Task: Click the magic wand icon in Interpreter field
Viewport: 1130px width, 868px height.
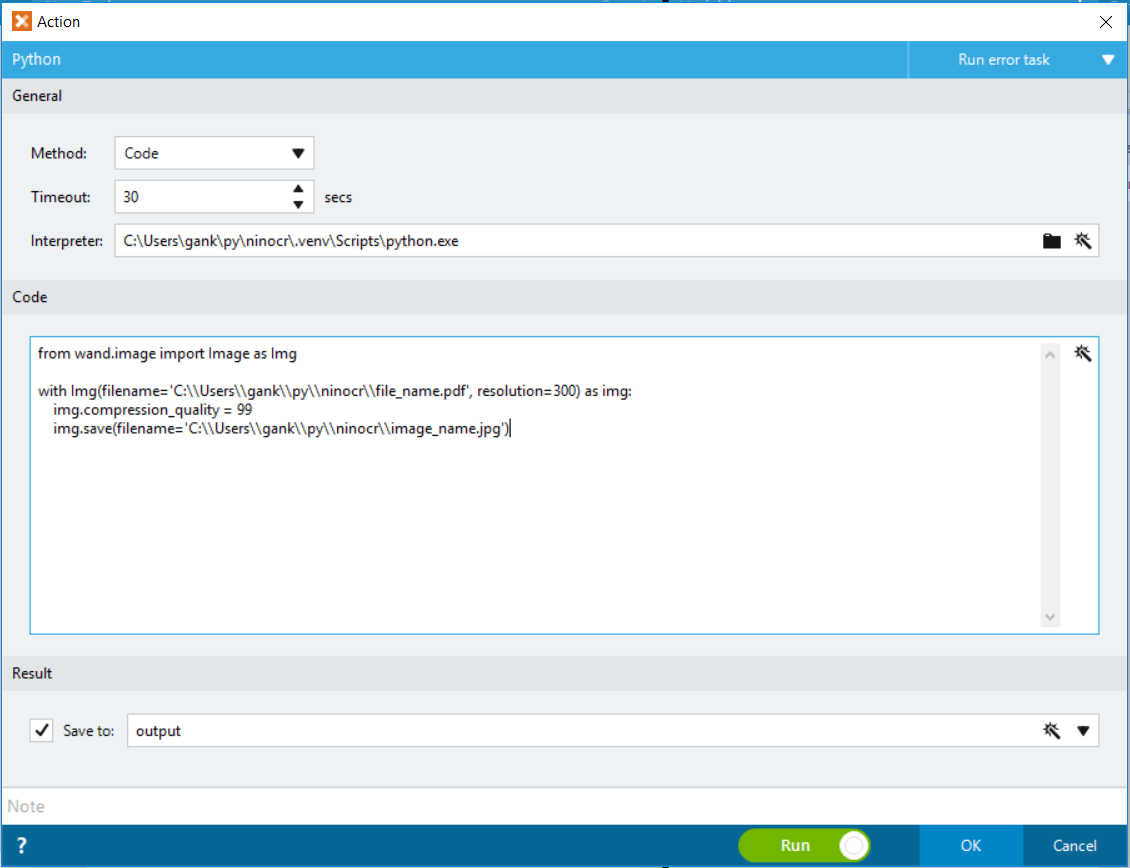Action: tap(1082, 241)
